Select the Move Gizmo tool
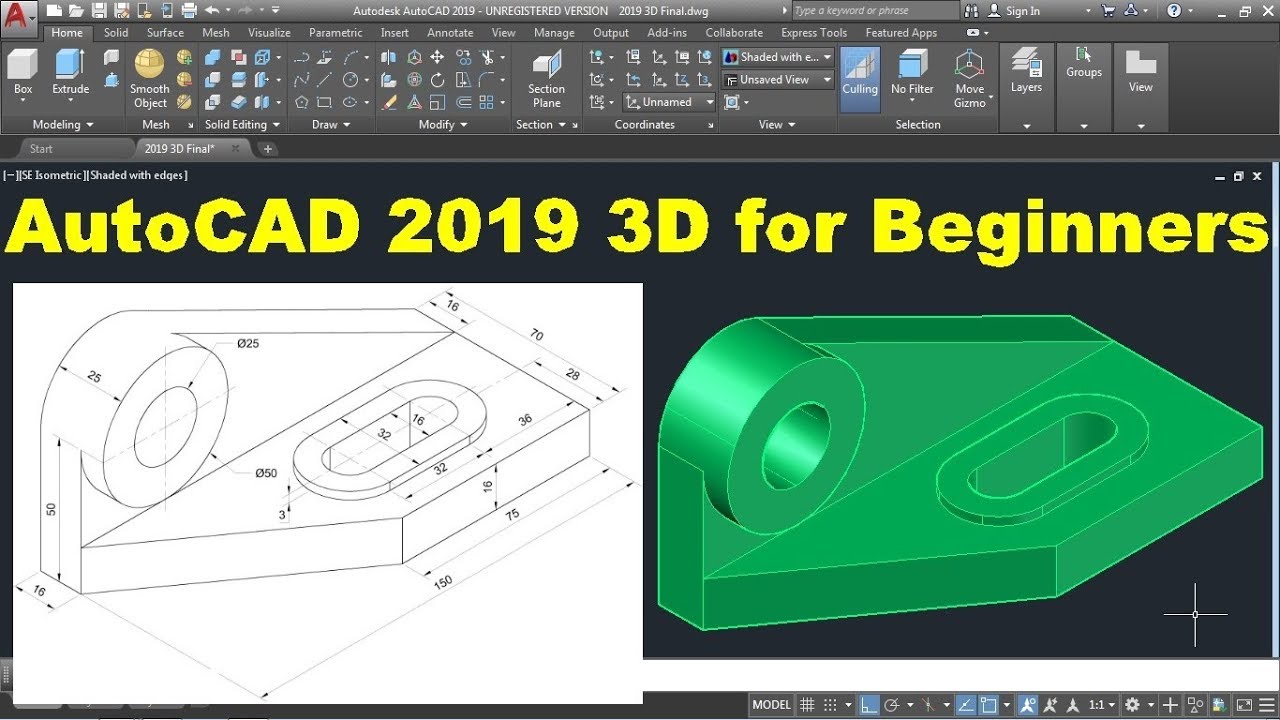1280x720 pixels. click(x=969, y=78)
